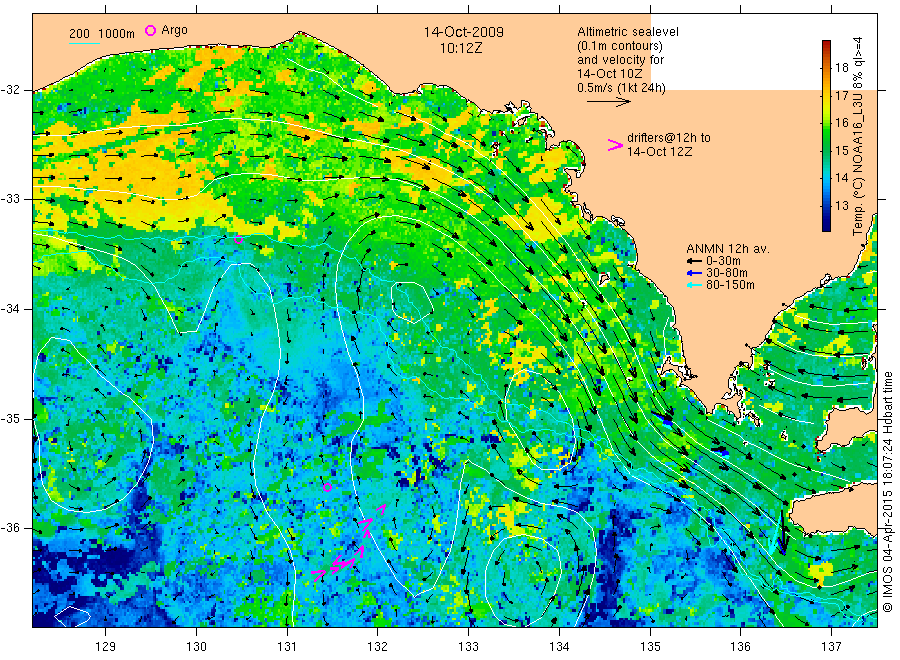Viewport: 900px width, 660px height.
Task: Click the cyan 1000m isobath legend line
Action: pyautogui.click(x=84, y=43)
